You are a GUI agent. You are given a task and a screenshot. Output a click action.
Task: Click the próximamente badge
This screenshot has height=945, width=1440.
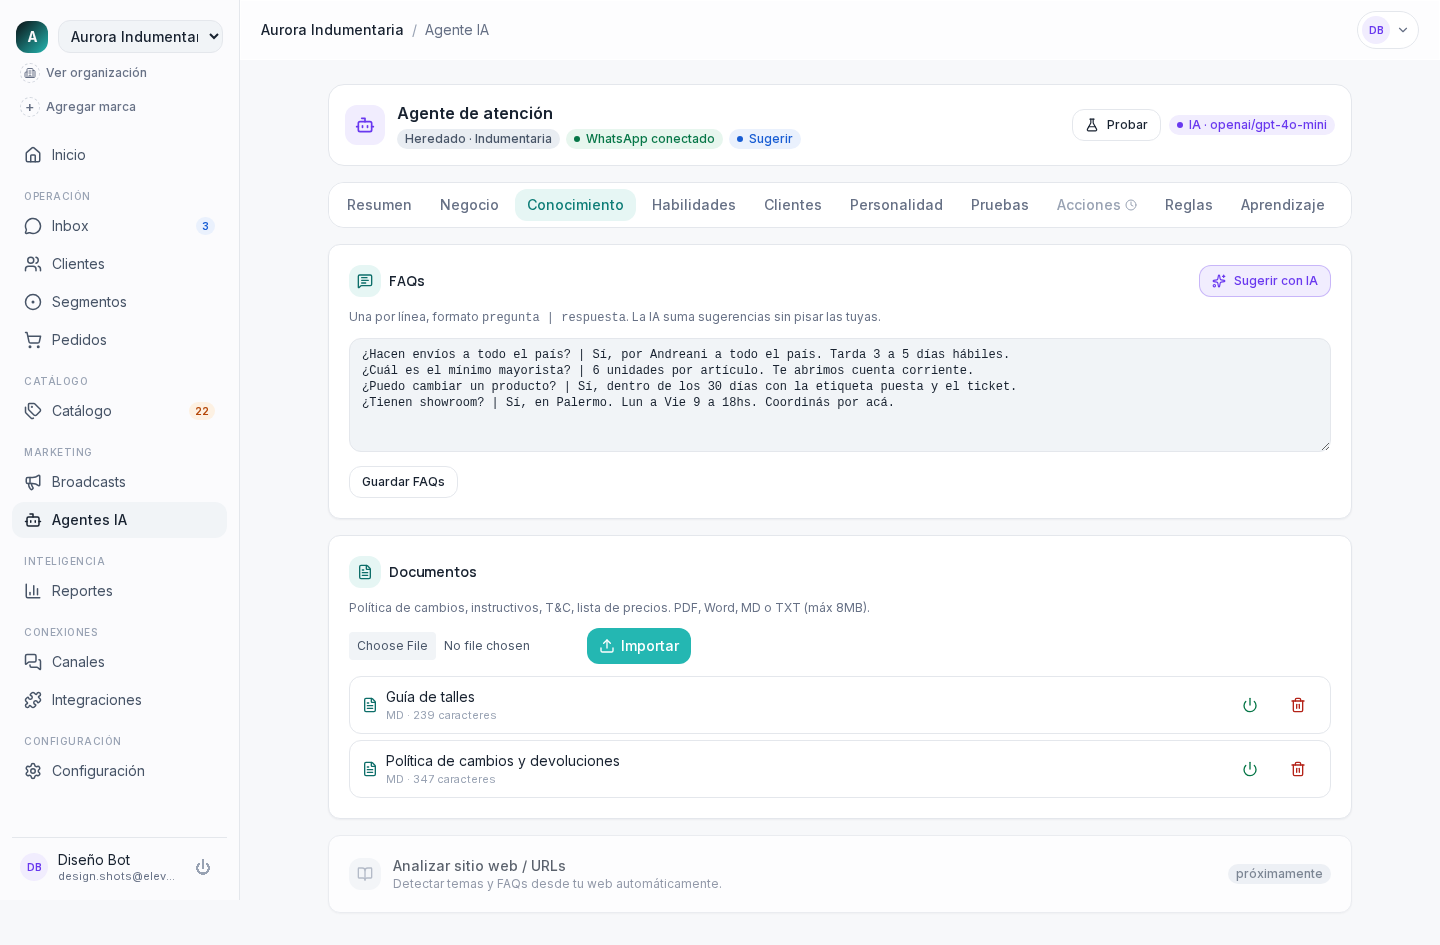tap(1279, 874)
